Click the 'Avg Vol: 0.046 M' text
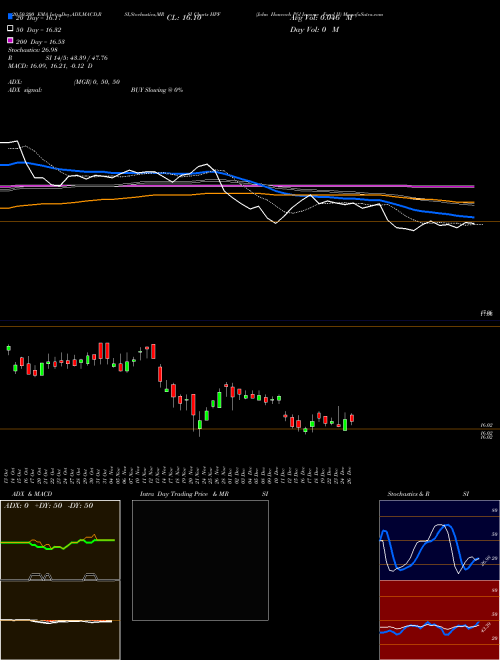The width and height of the screenshot is (500, 660). 320,18
